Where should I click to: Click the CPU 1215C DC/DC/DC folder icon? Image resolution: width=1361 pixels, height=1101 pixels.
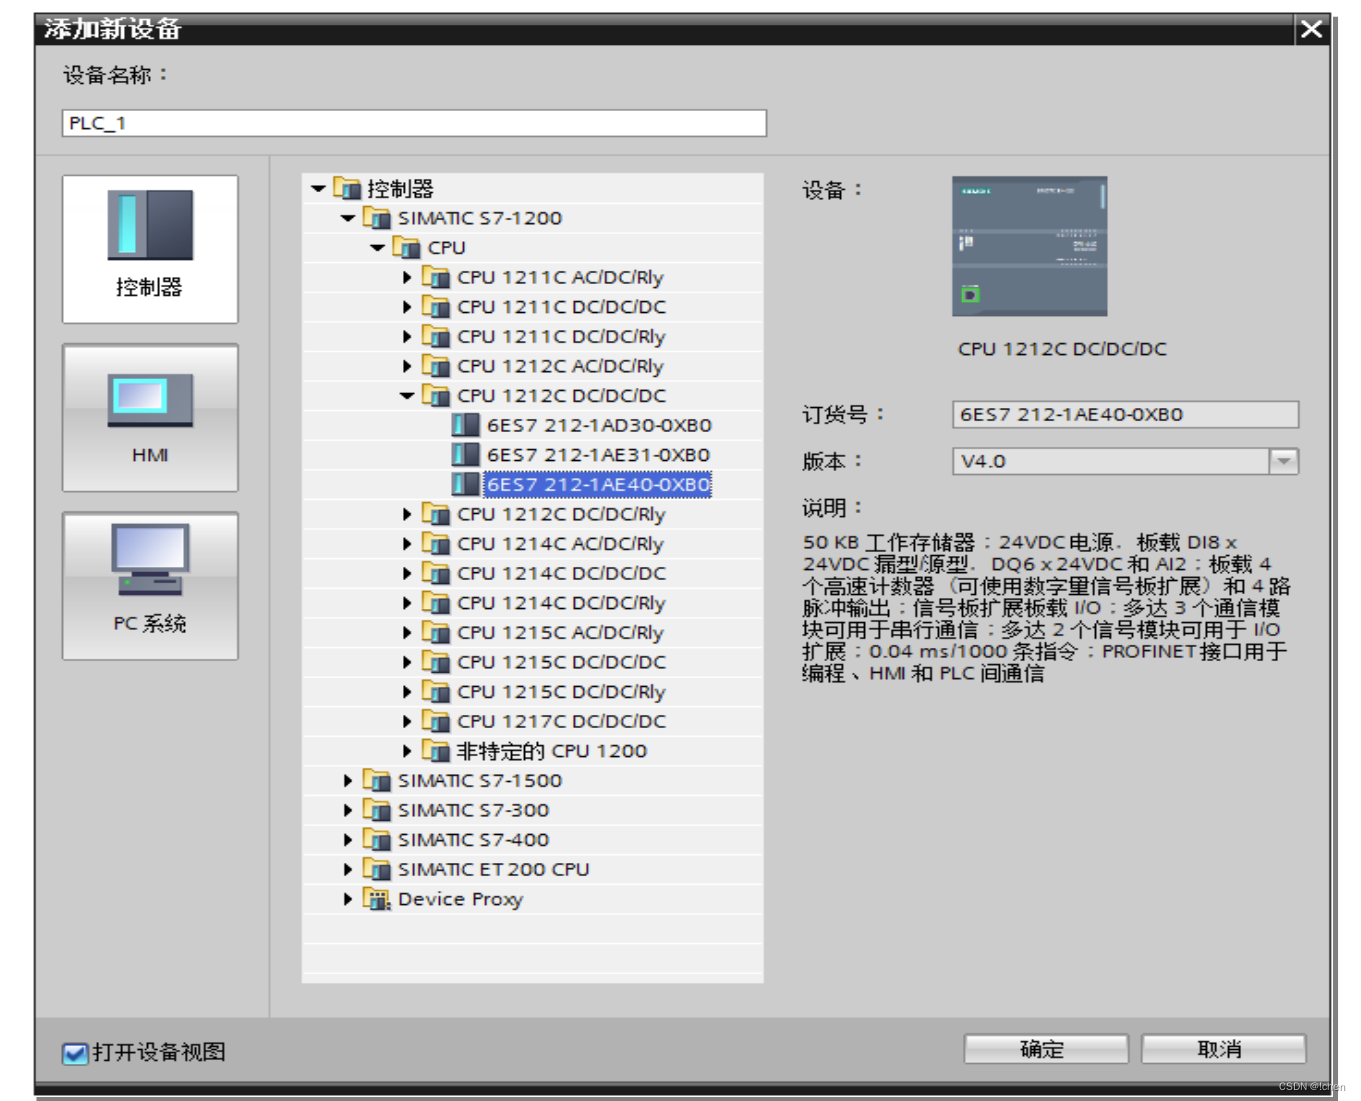pos(436,662)
